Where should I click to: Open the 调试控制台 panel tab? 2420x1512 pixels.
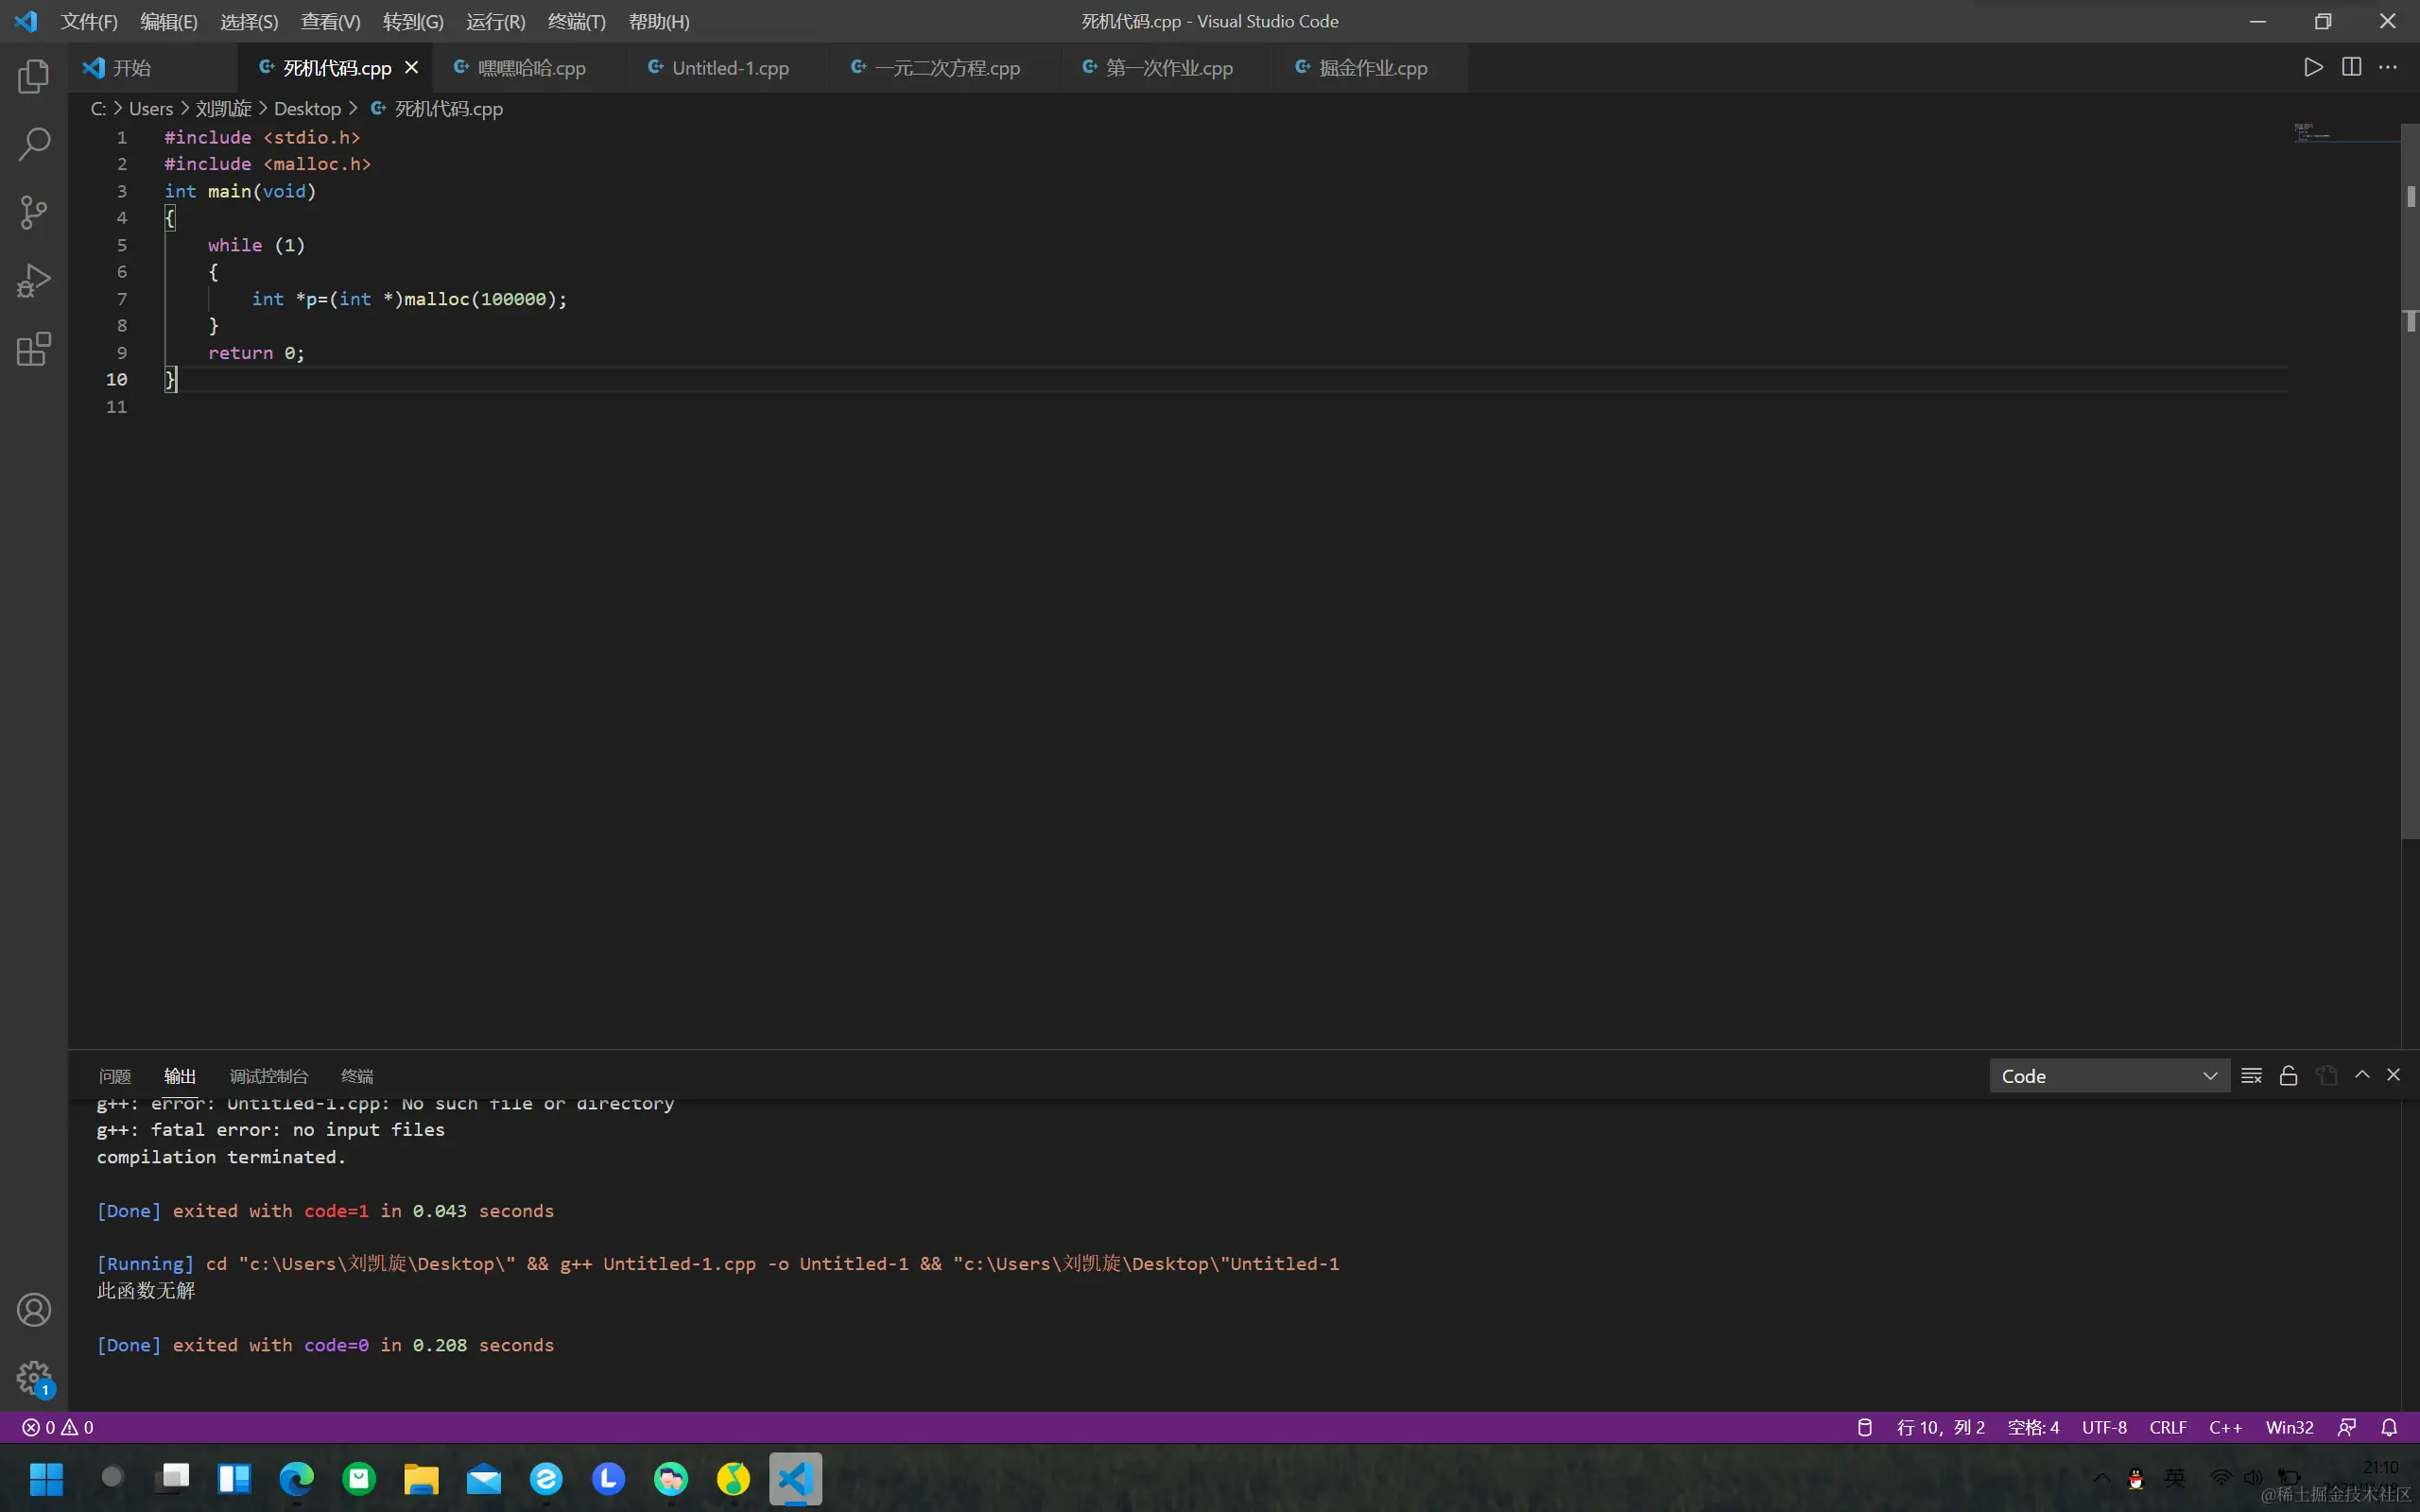(x=268, y=1076)
